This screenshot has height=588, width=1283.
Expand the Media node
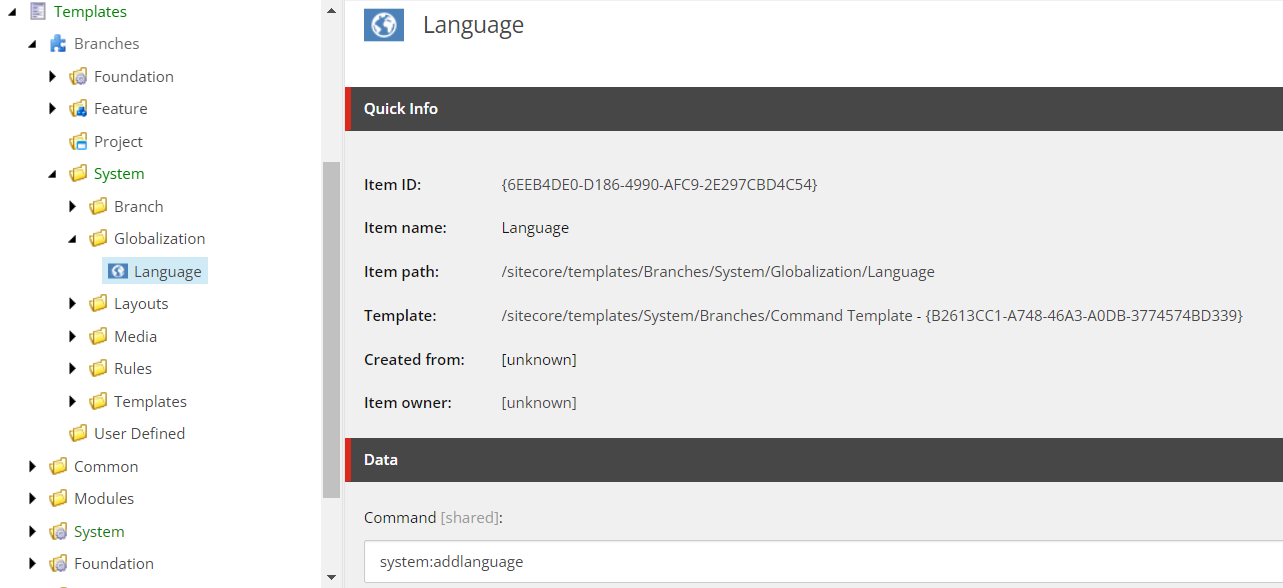72,337
